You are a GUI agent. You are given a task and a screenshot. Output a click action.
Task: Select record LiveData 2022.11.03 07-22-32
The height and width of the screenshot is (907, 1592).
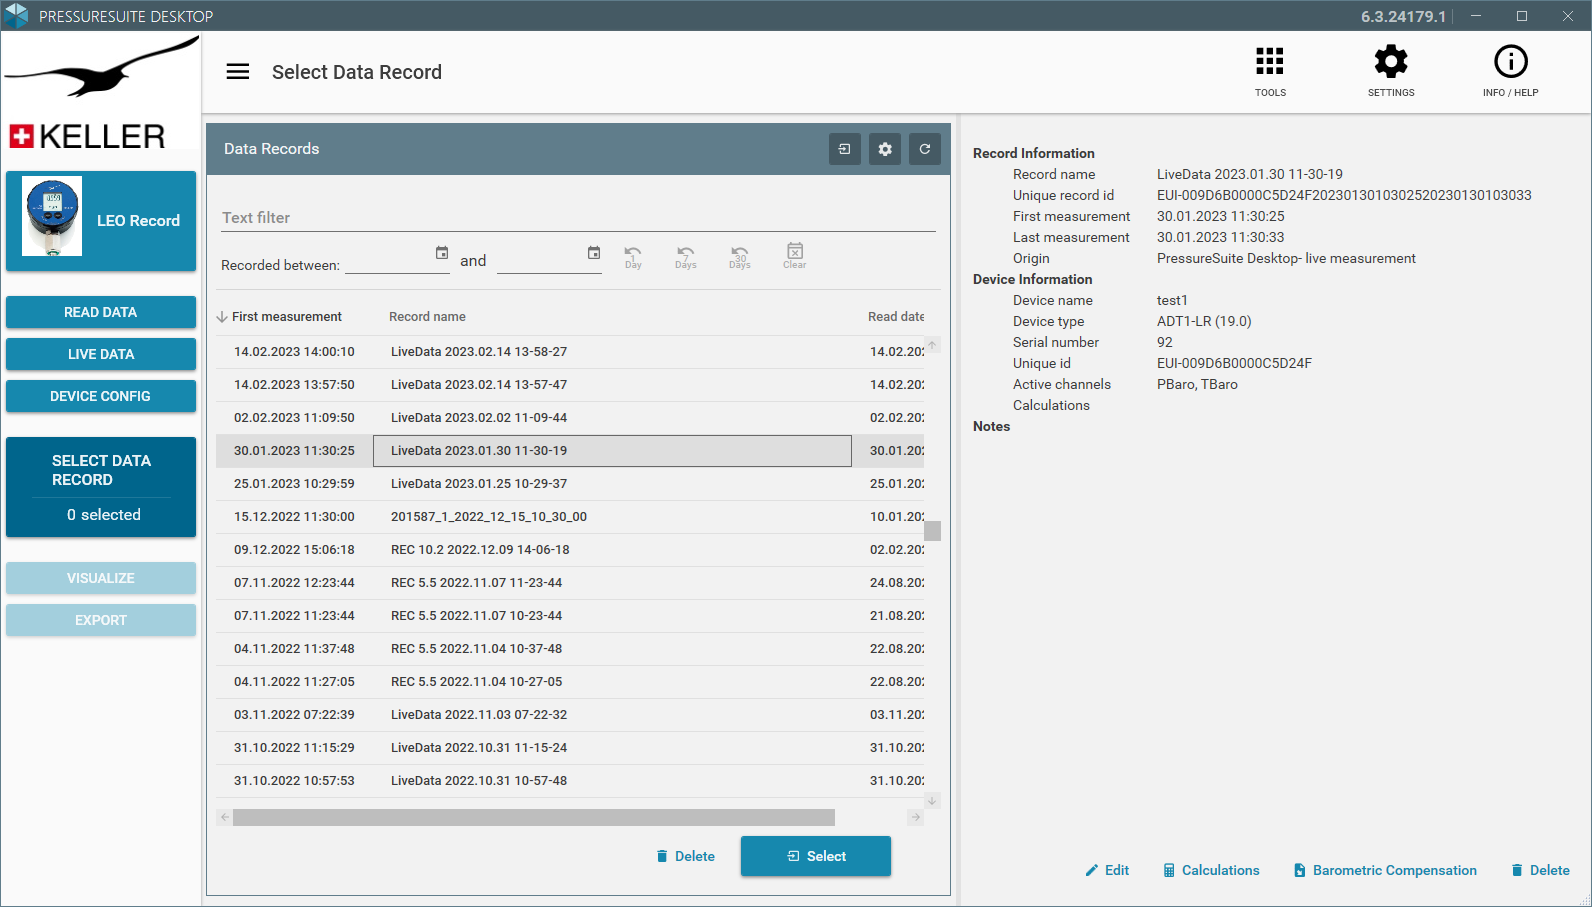(570, 715)
